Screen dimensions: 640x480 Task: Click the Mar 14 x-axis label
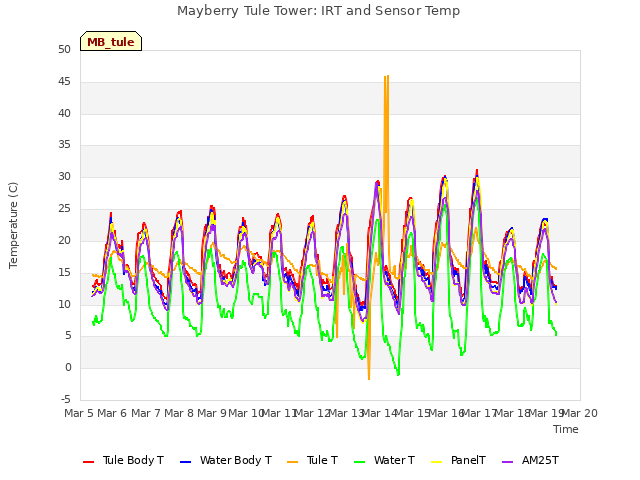(x=380, y=413)
